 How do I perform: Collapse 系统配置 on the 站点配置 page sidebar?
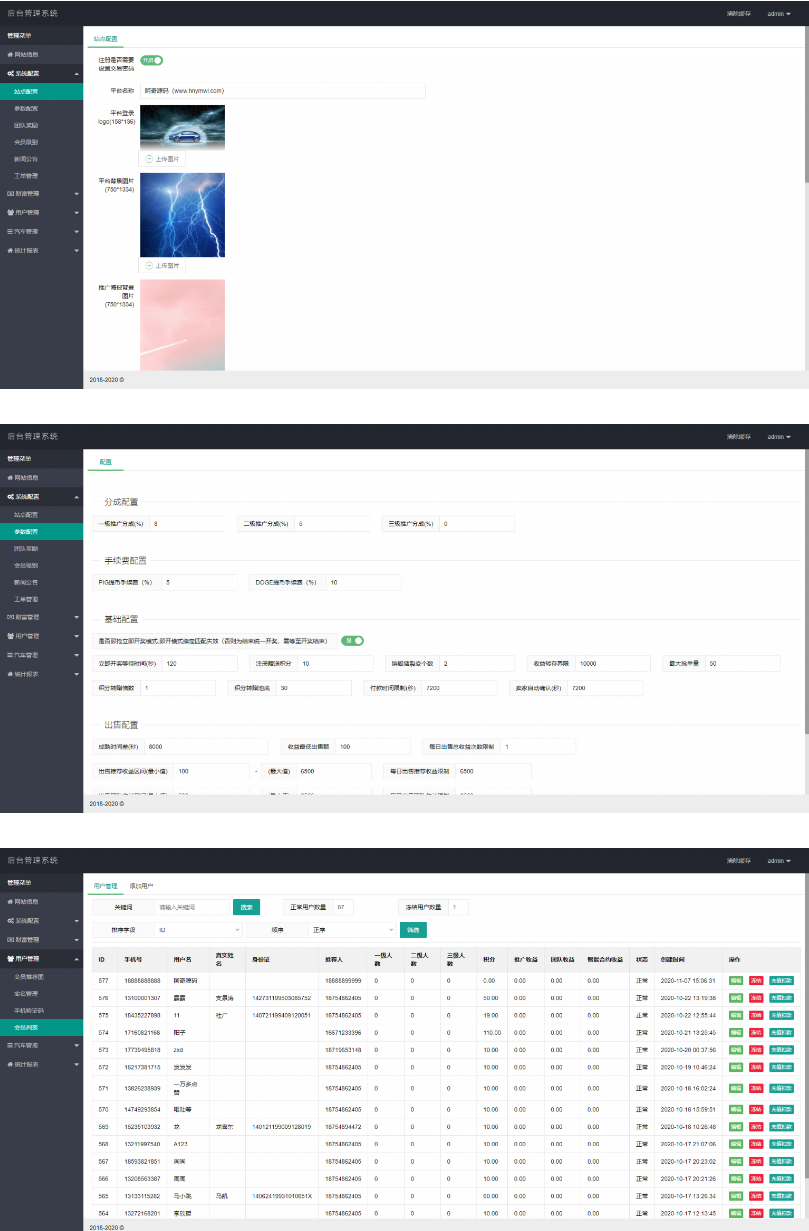point(77,75)
